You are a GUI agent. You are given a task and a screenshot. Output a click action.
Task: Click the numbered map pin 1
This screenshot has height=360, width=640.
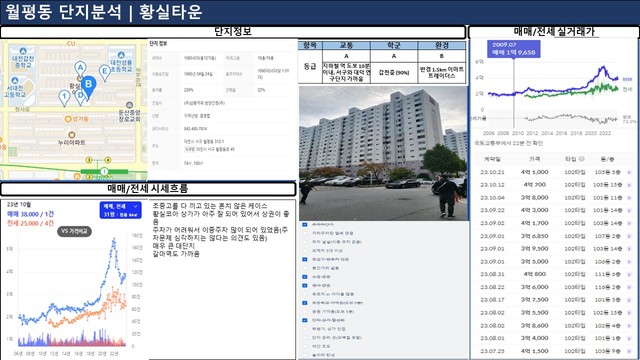point(64,98)
